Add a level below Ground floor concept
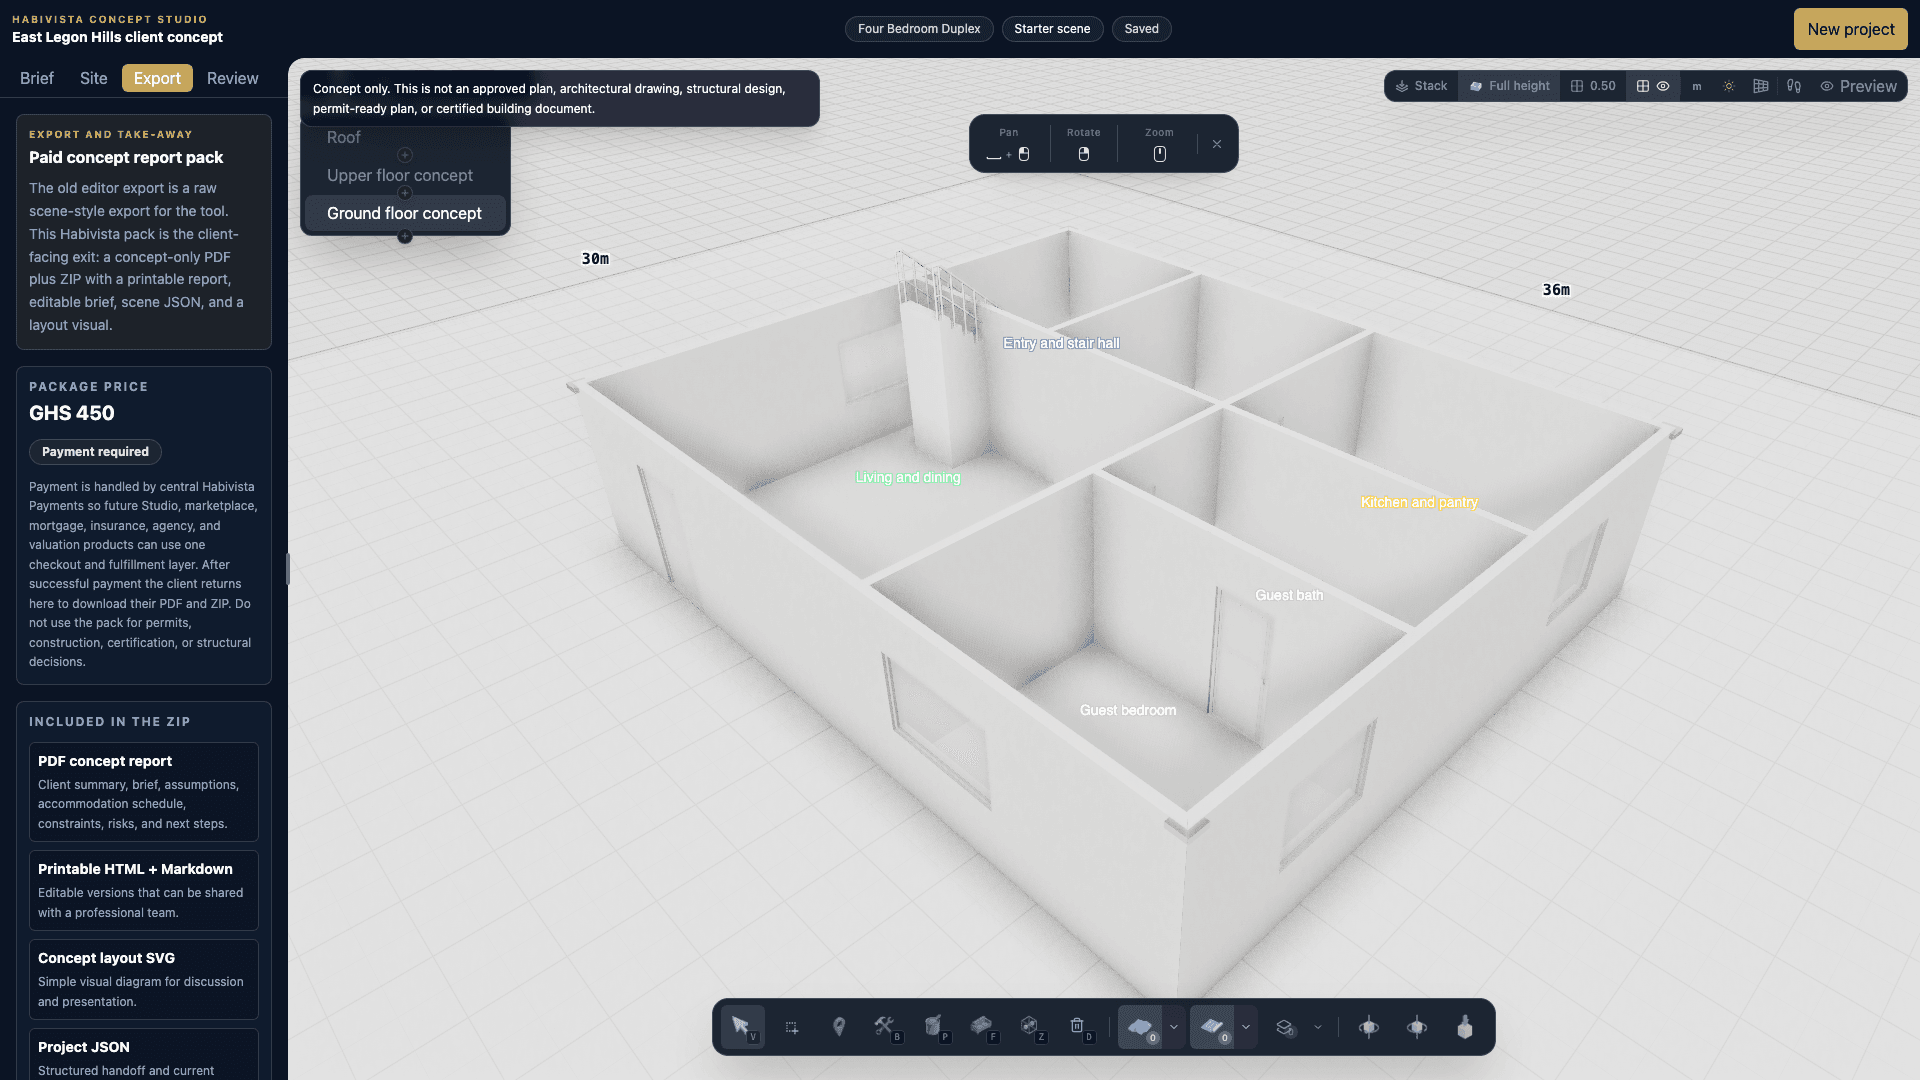 405,237
